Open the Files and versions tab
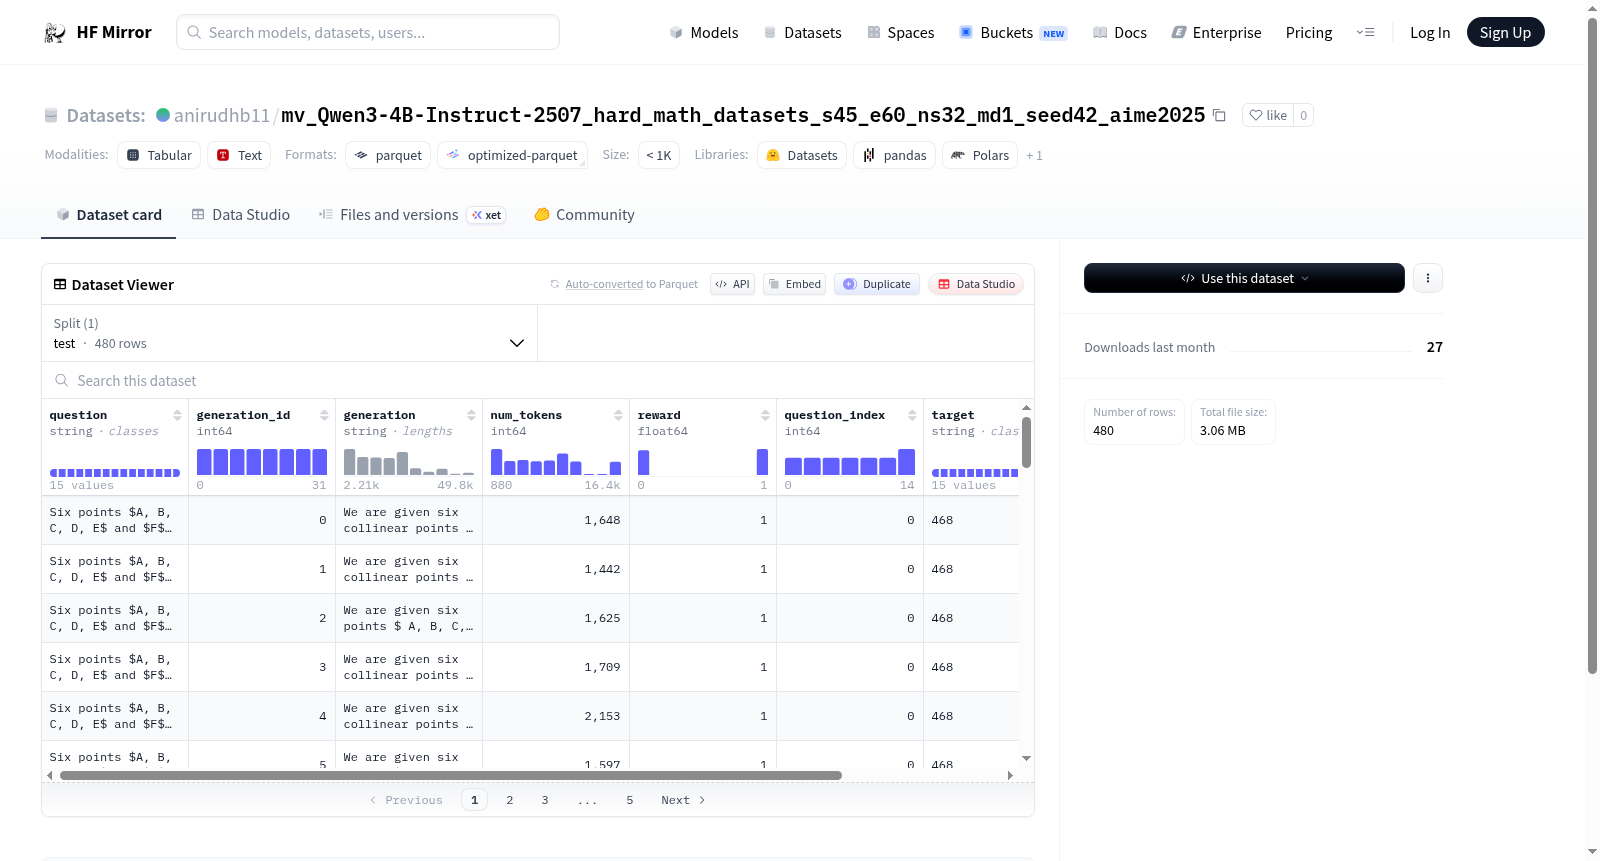Screen dimensions: 1600x861 pos(412,215)
